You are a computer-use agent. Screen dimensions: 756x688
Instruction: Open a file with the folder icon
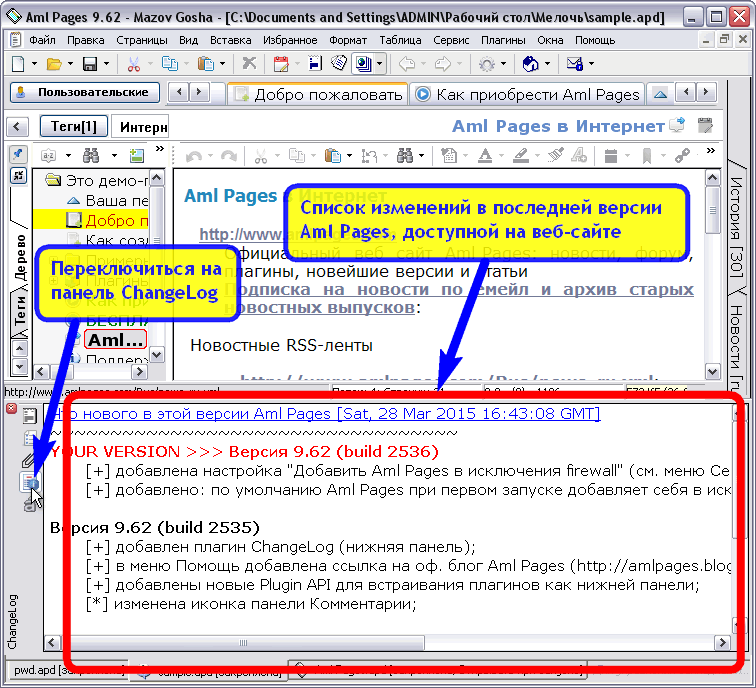(x=54, y=63)
